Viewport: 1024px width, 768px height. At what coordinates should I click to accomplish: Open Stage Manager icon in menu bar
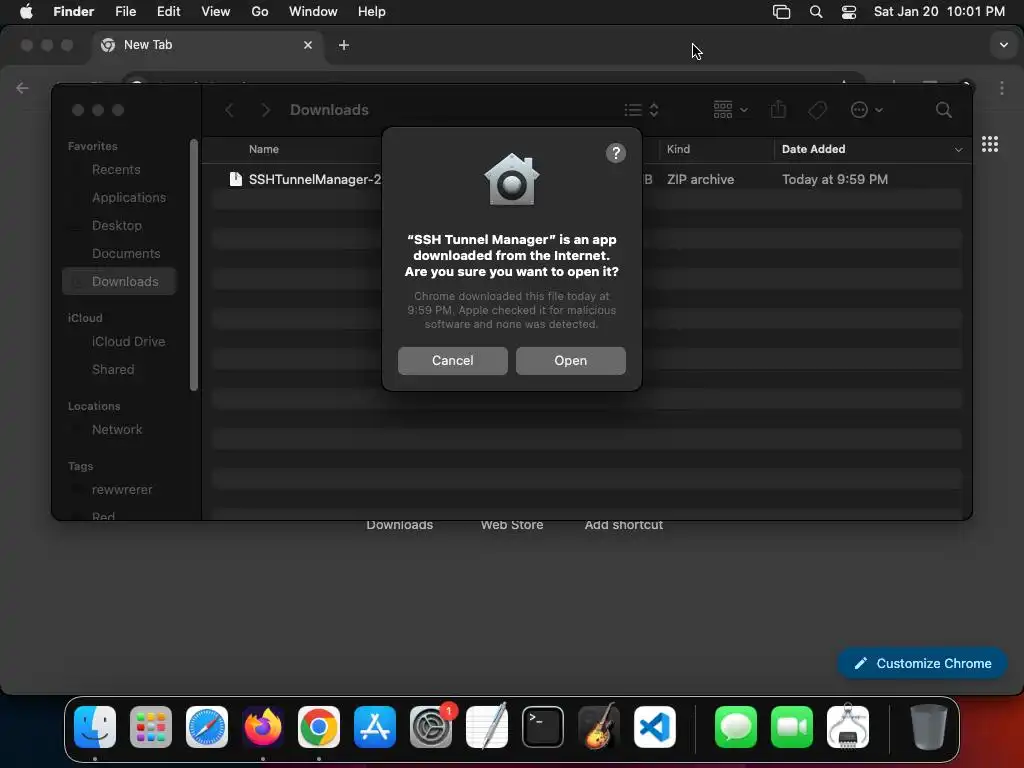tap(781, 12)
